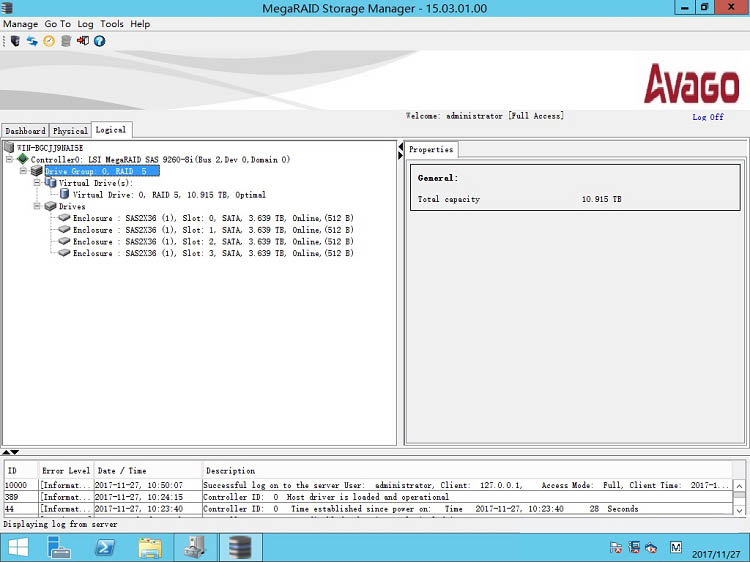Image resolution: width=750 pixels, height=562 pixels.
Task: Open the Manage menu
Action: (21, 24)
